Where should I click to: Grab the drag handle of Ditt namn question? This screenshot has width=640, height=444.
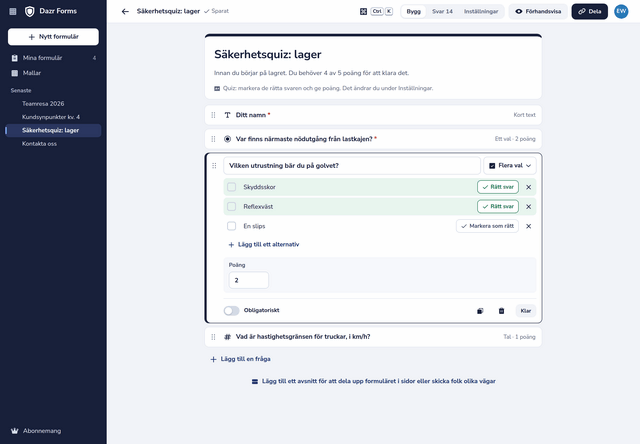point(213,115)
